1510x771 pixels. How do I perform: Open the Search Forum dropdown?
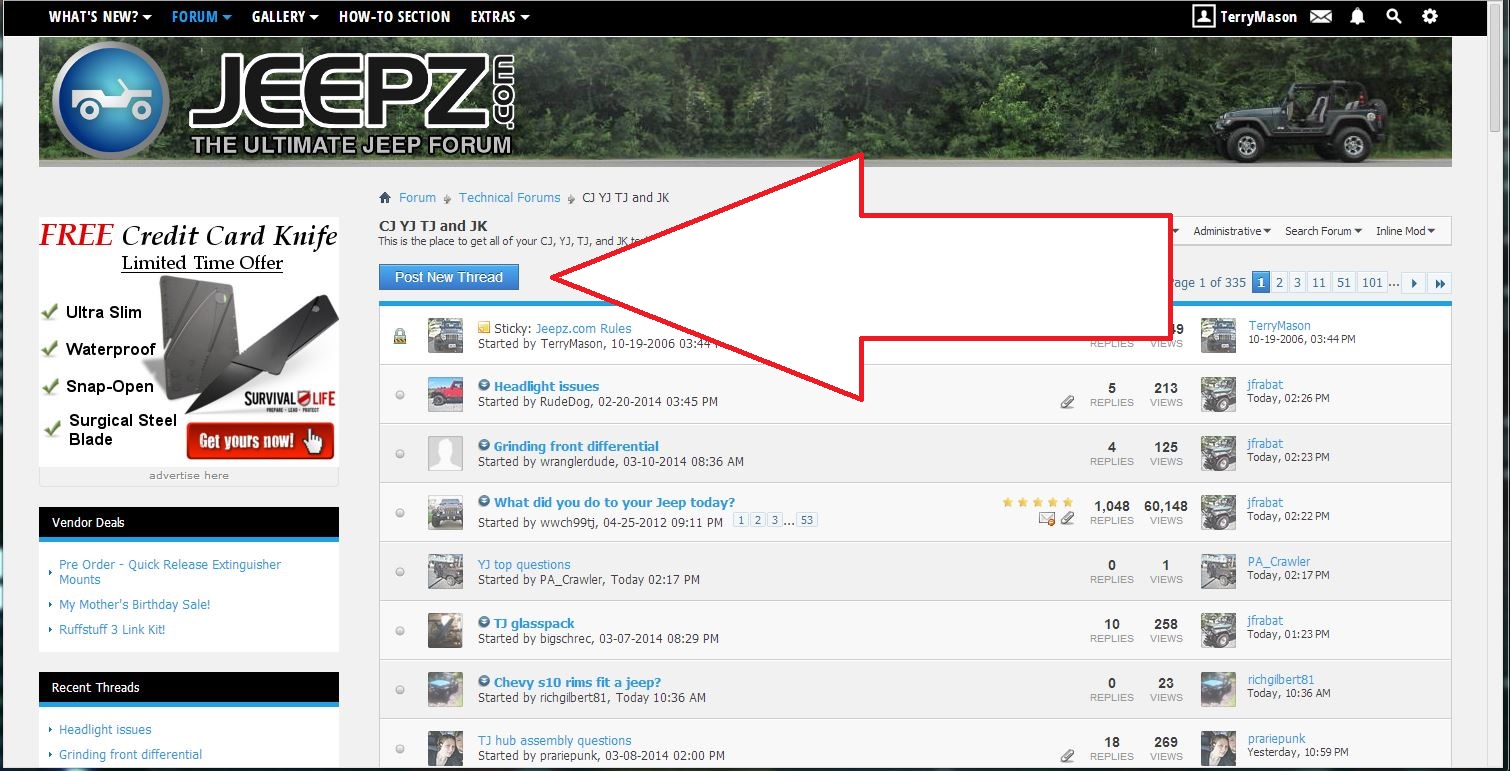click(x=1323, y=231)
